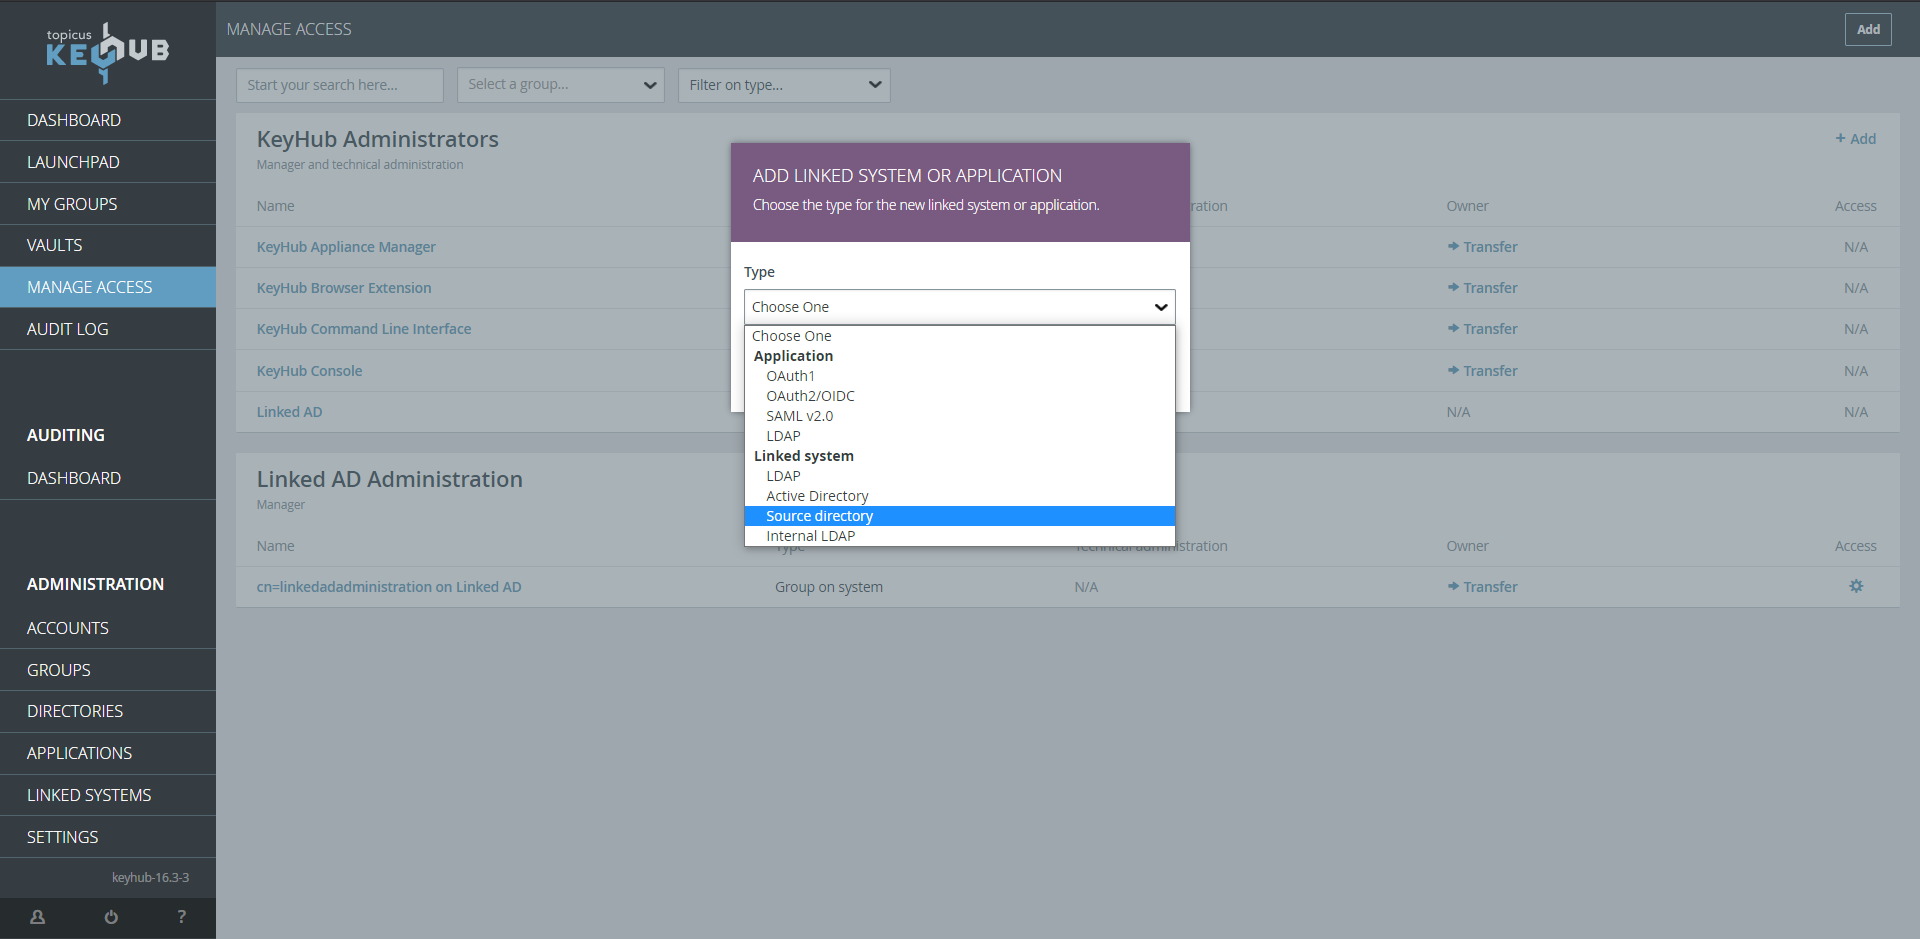
Task: Click the search input field
Action: click(340, 85)
